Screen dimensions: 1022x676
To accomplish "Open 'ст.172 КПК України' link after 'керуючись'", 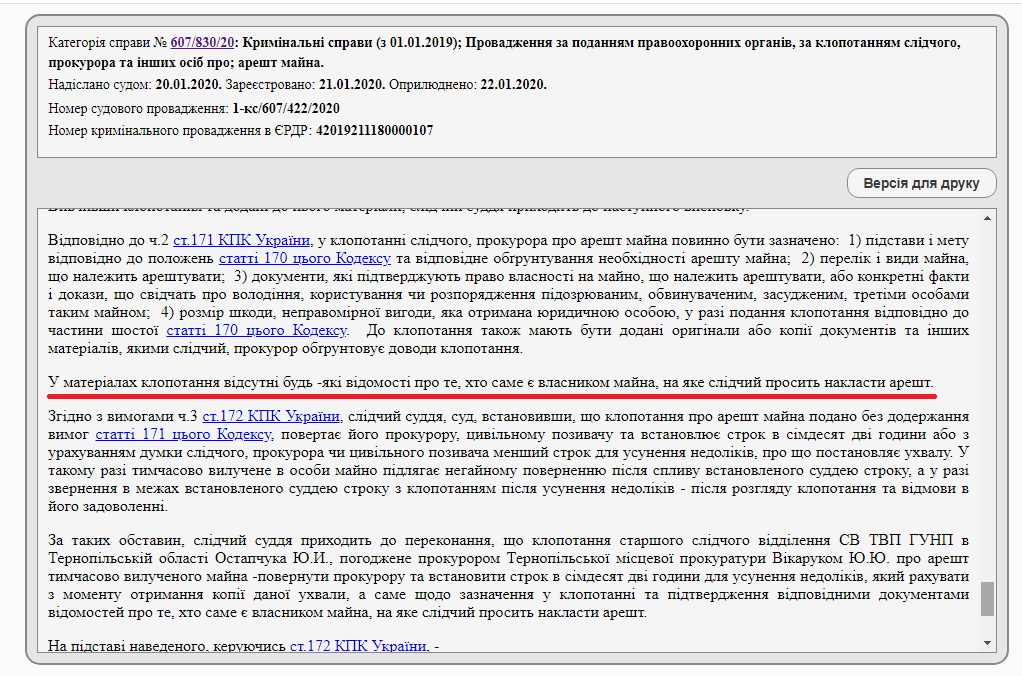I will 358,646.
